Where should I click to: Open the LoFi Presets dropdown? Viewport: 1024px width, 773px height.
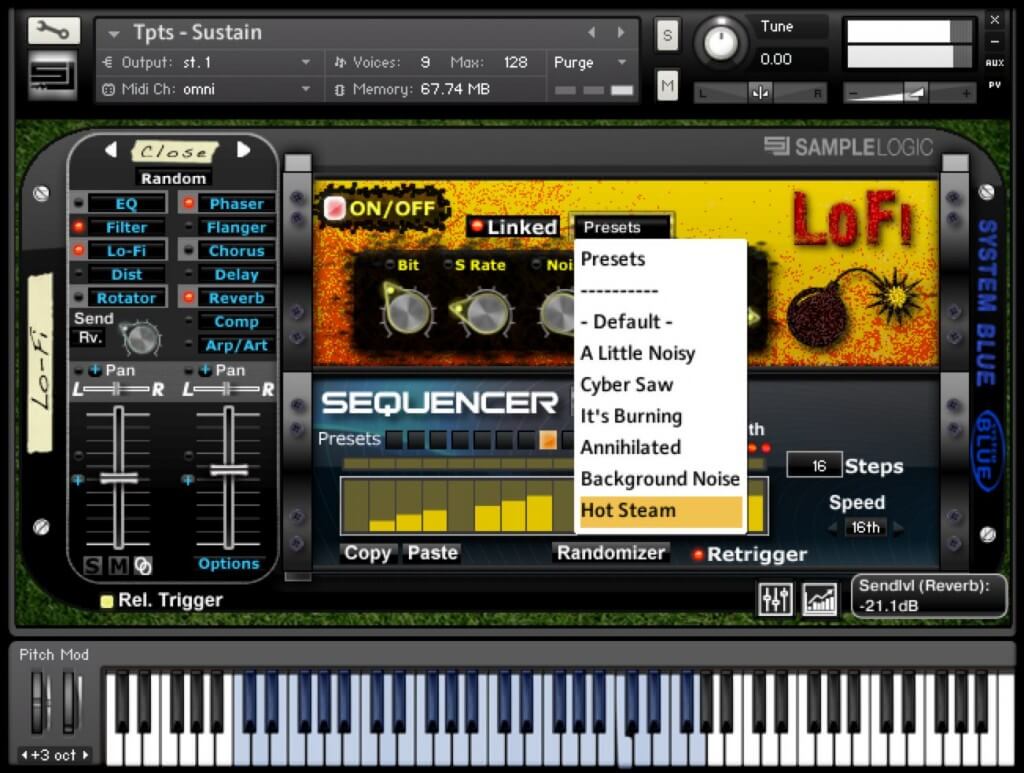(621, 227)
